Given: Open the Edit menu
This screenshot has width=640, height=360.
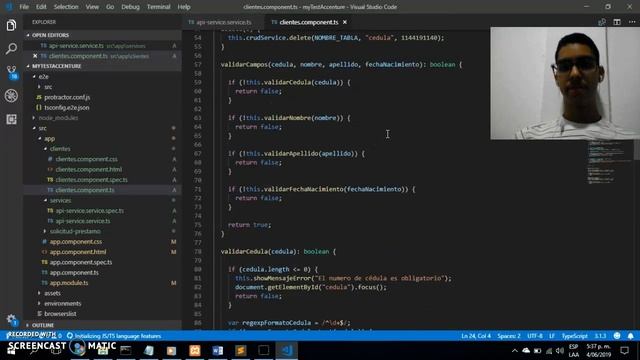Looking at the screenshot, I should 41,7.
